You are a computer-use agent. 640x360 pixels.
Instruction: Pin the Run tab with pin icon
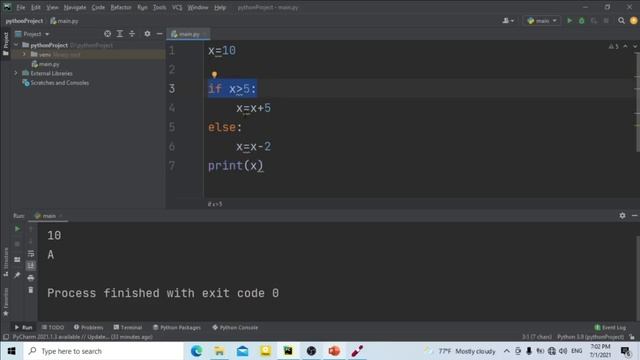click(17, 275)
